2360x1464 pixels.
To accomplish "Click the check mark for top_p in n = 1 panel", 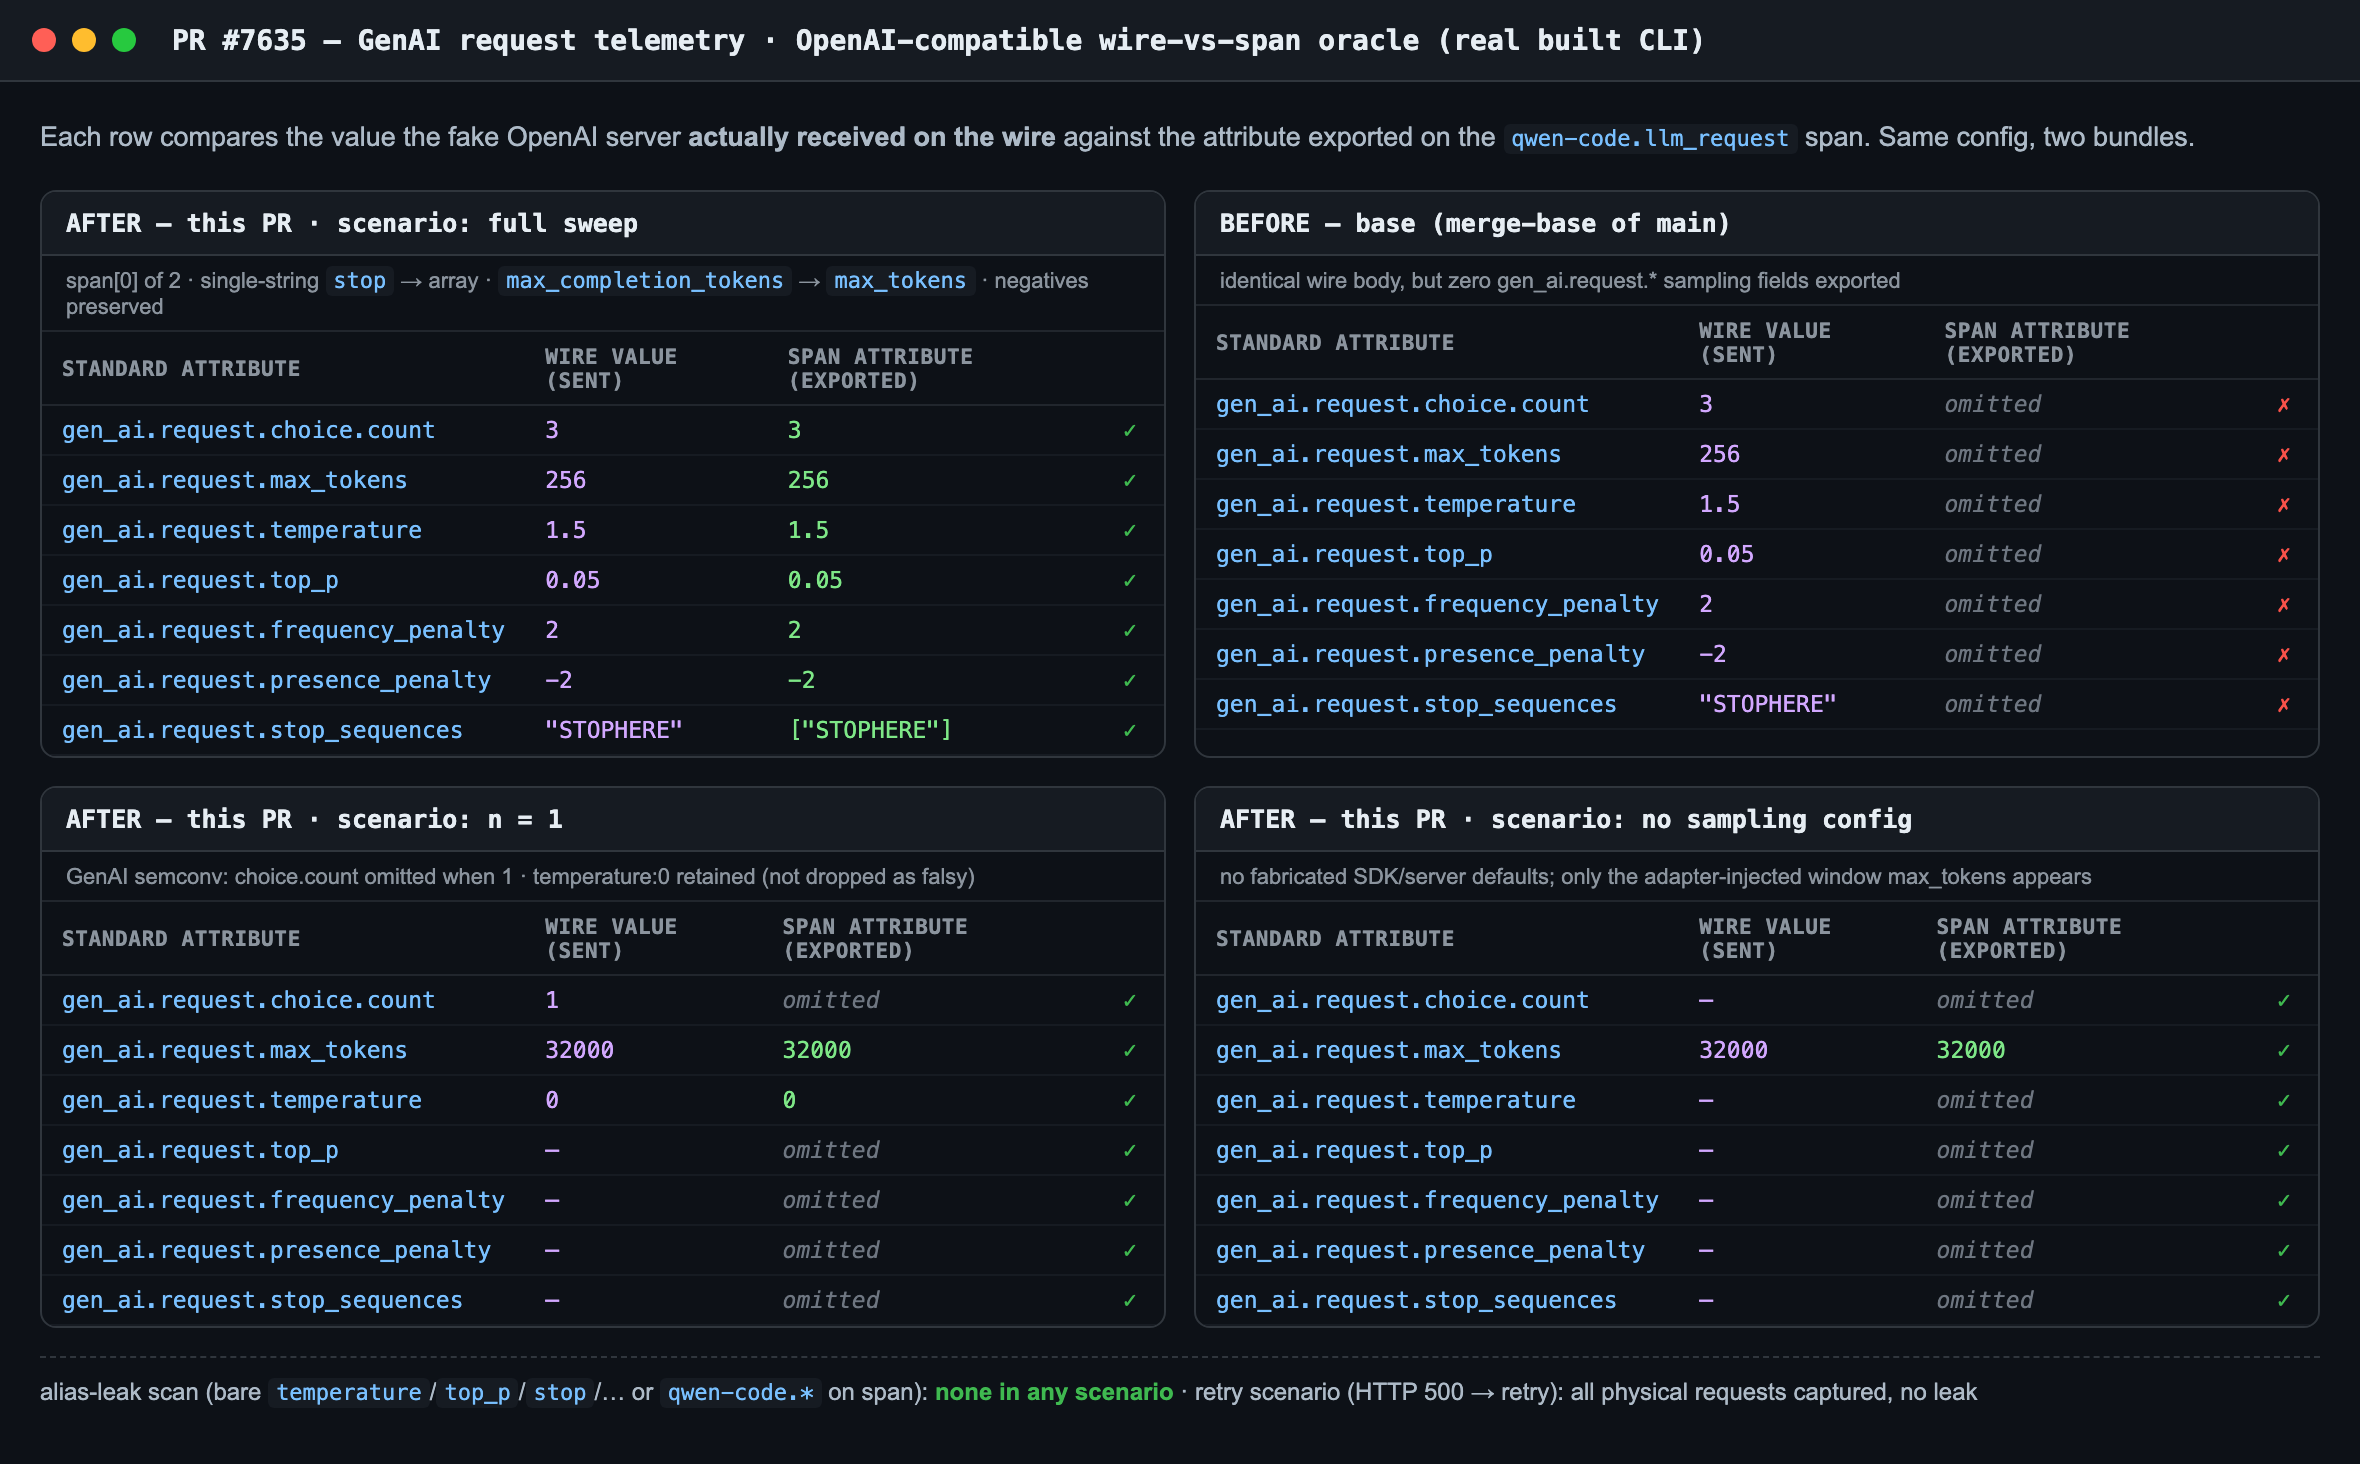I will [x=1130, y=1151].
